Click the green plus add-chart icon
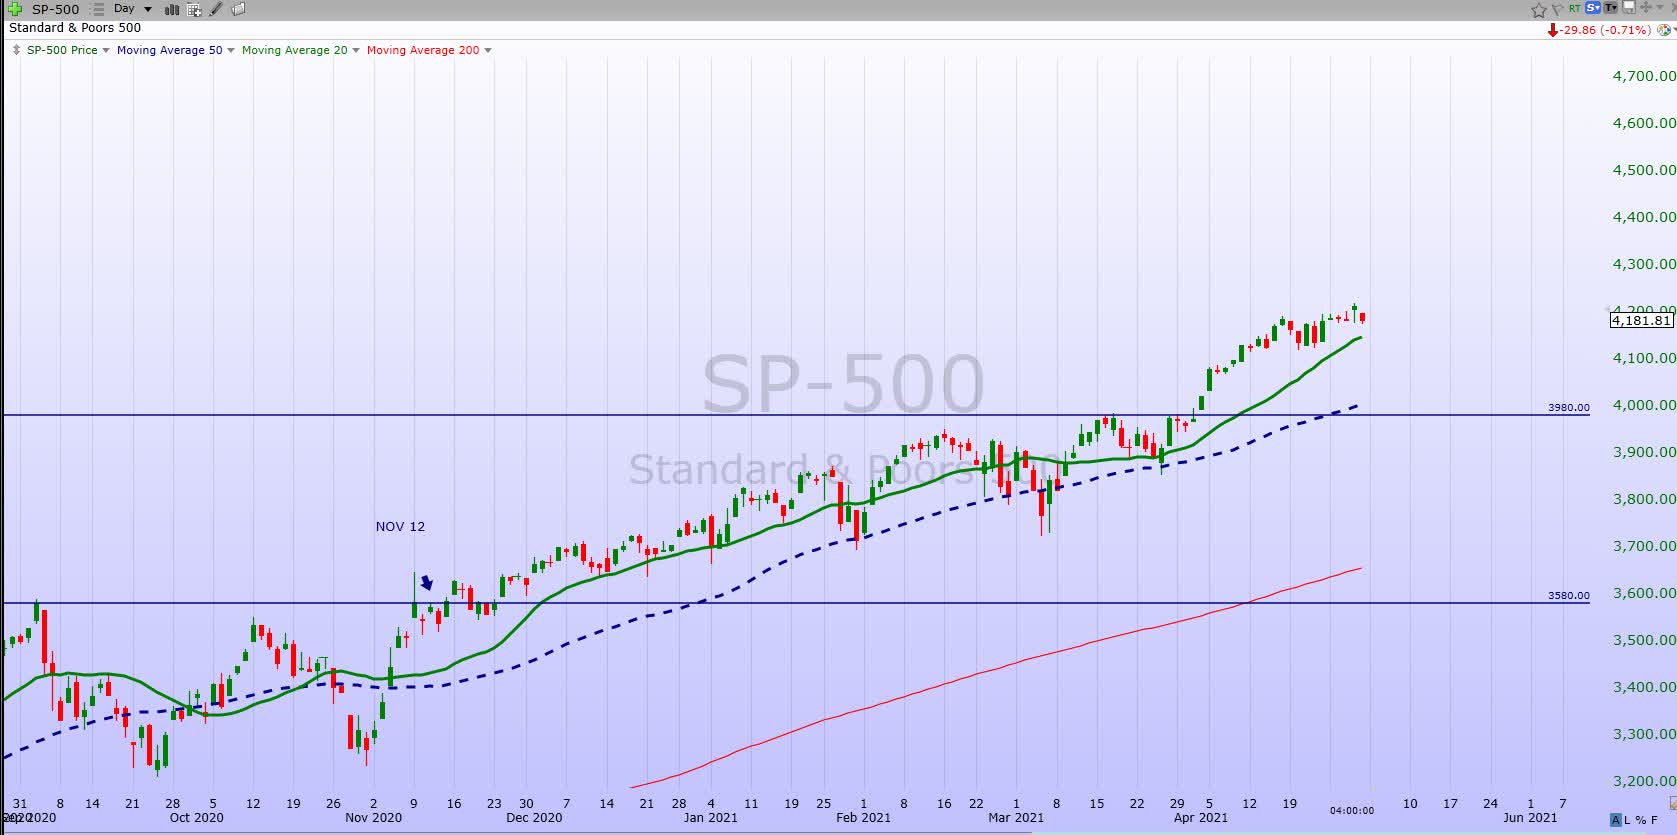 tap(15, 9)
